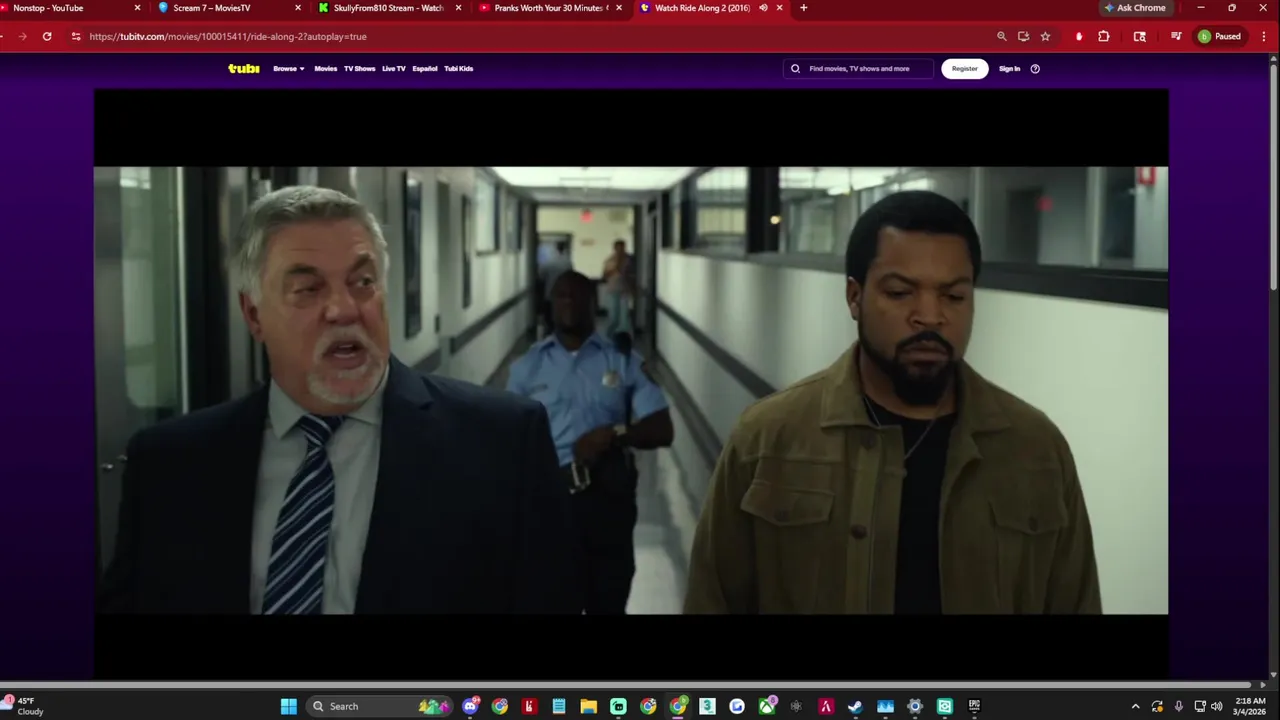This screenshot has height=720, width=1280.
Task: Show hidden system tray icons
Action: point(1135,706)
